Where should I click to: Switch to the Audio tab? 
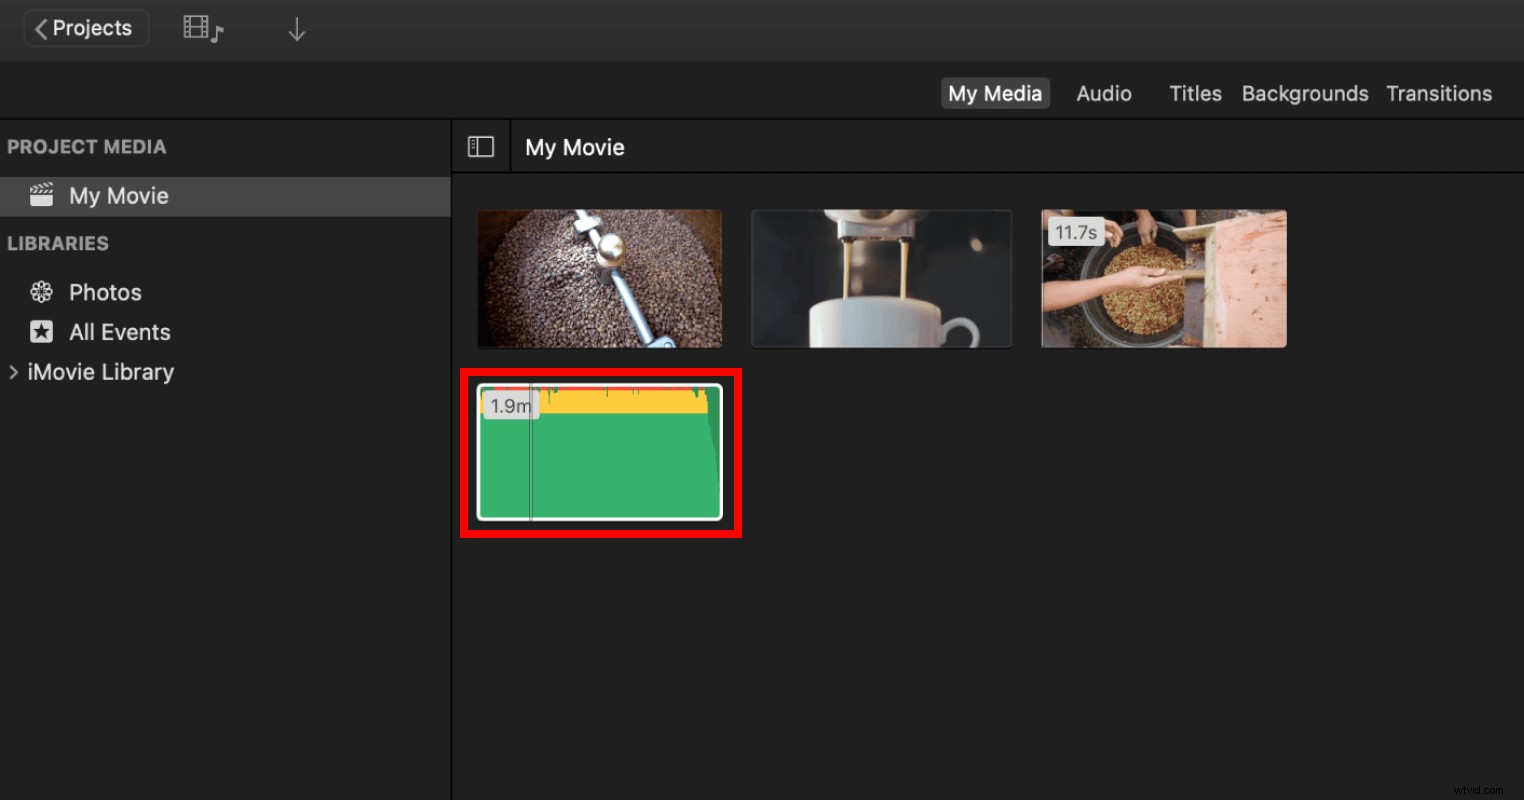click(x=1103, y=93)
